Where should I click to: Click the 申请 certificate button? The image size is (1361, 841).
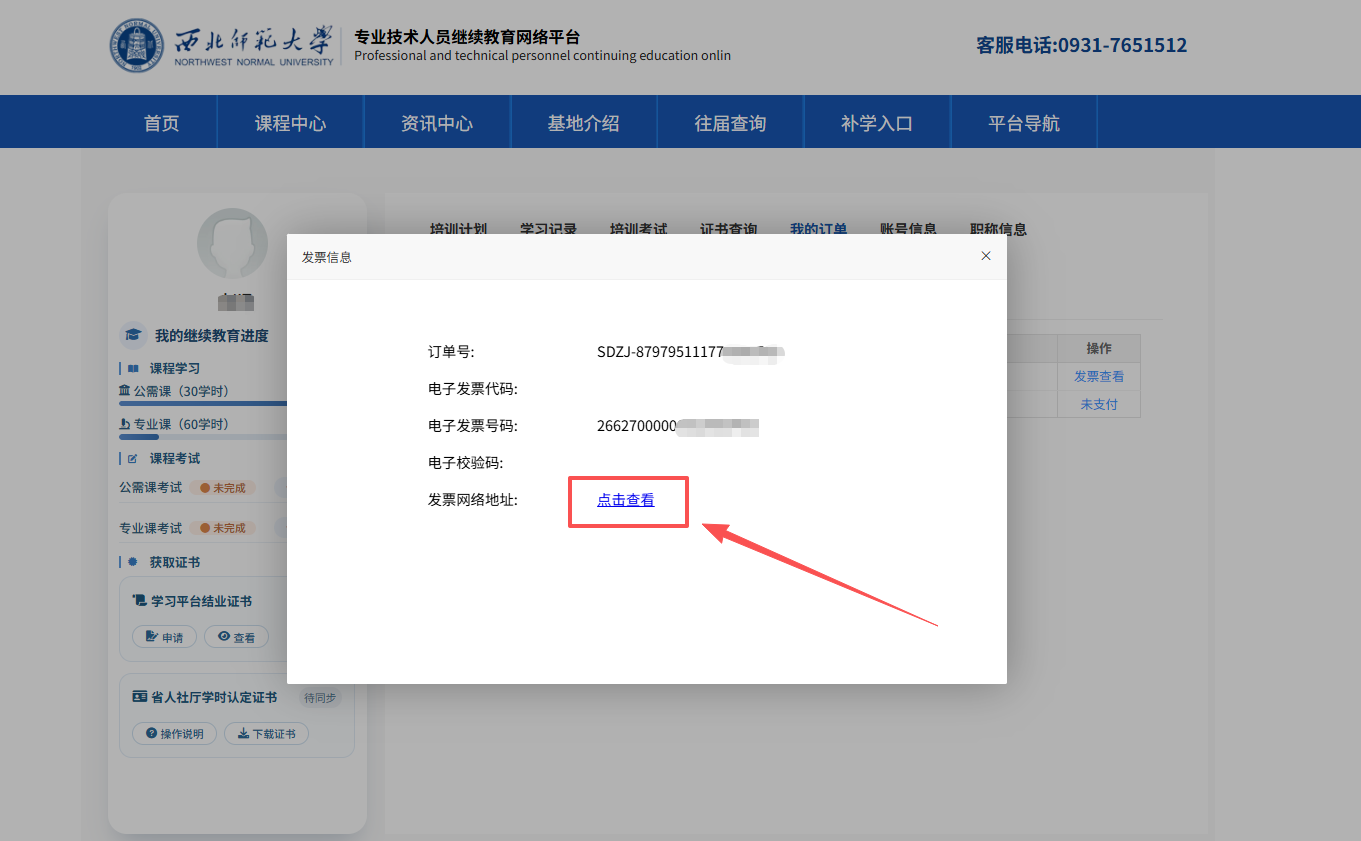click(x=164, y=637)
